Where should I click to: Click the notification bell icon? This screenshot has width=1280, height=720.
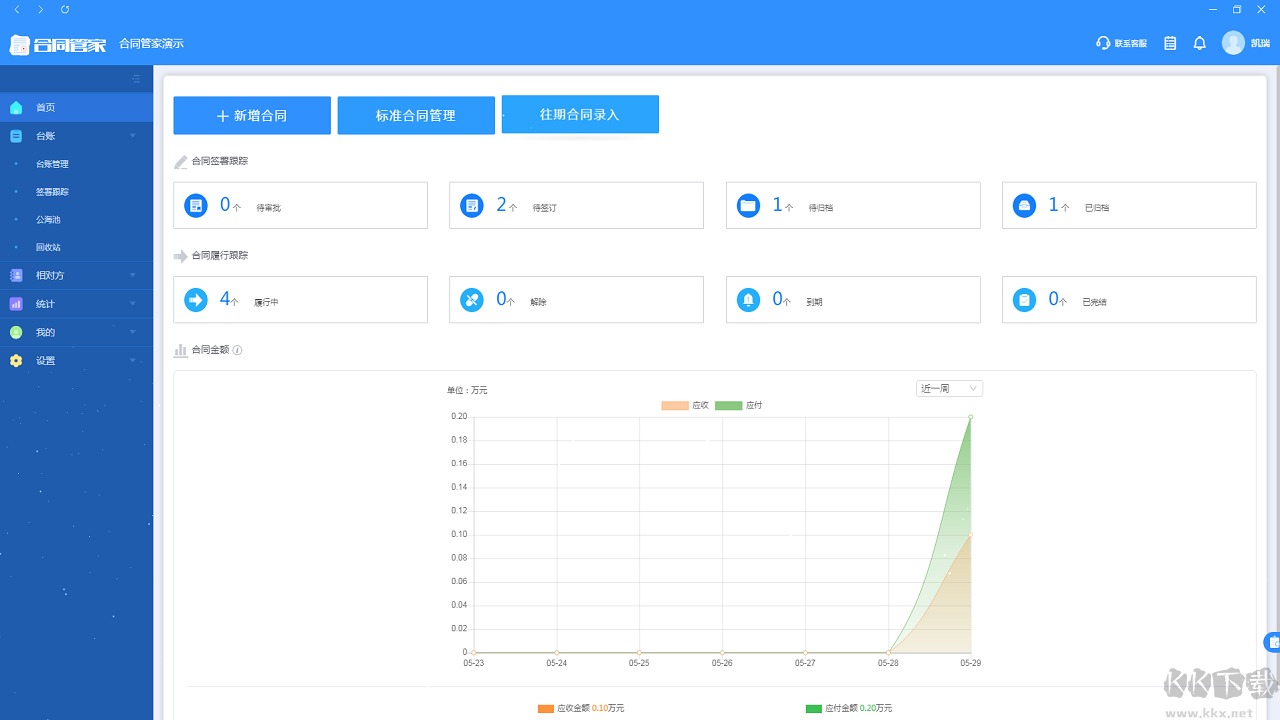1199,43
